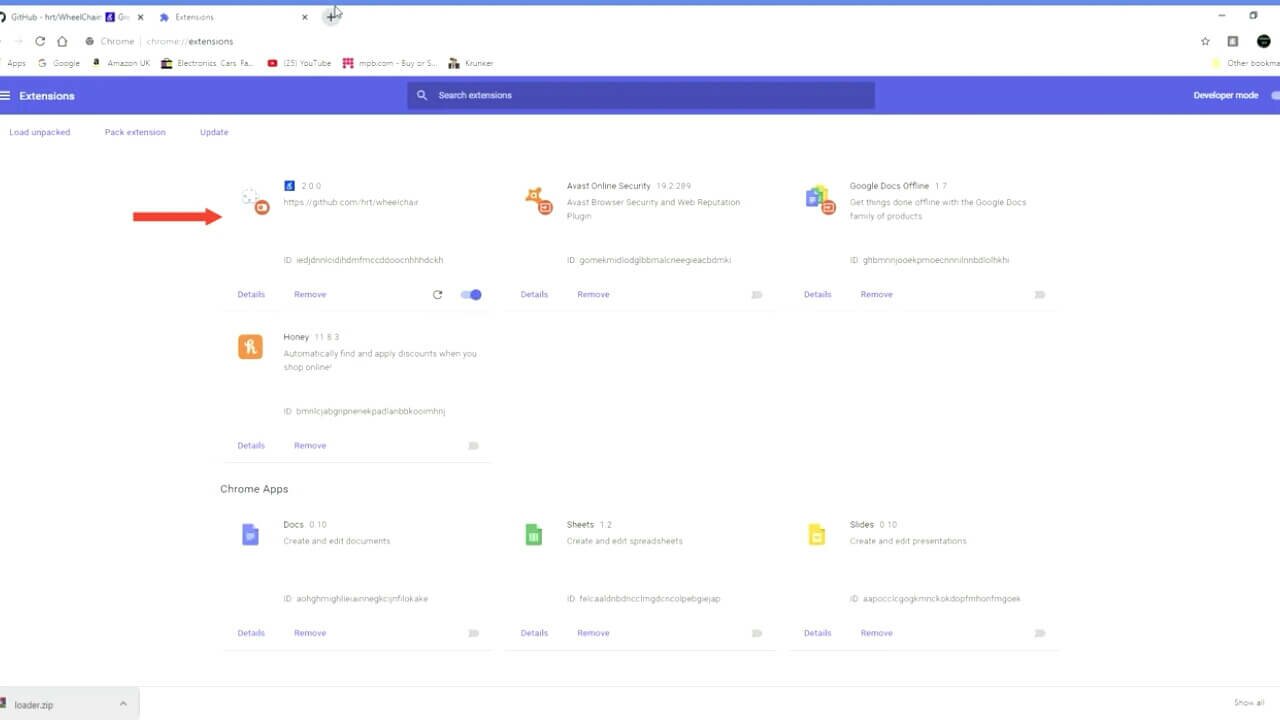
Task: Open the Extensions hamburger main menu
Action: click(5, 96)
